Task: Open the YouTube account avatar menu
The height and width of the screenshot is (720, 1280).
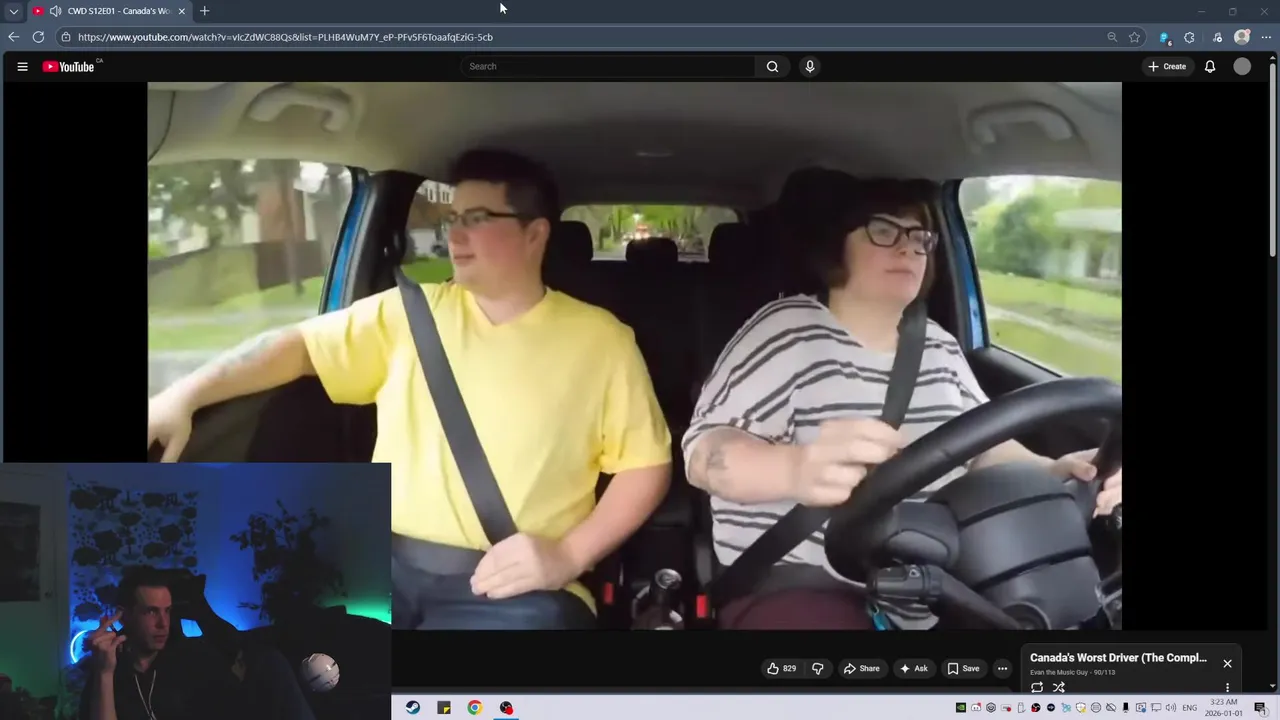Action: [x=1242, y=67]
